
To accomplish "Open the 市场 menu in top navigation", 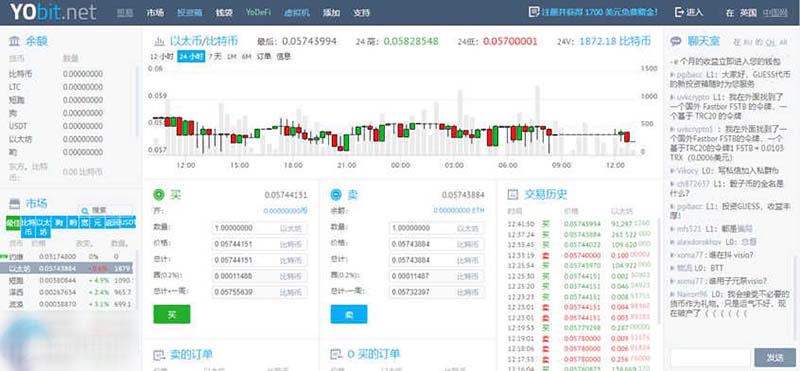I will pos(155,13).
